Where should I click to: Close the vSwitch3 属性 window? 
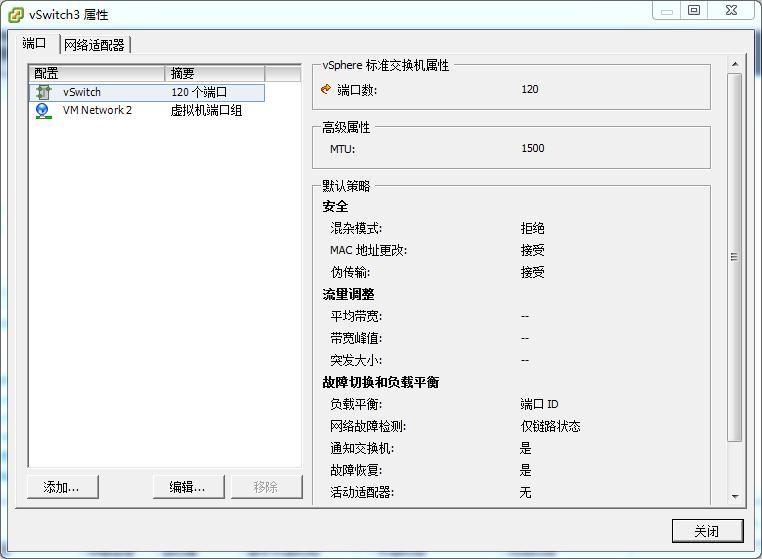(x=731, y=10)
